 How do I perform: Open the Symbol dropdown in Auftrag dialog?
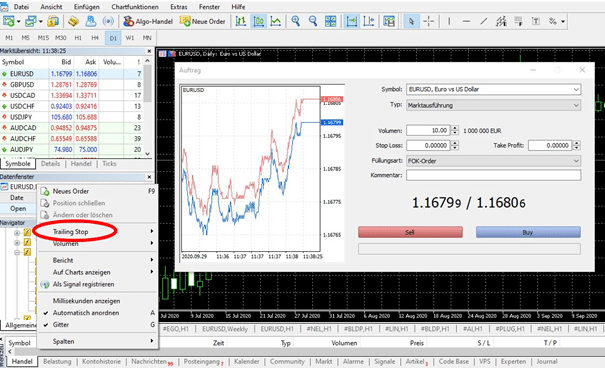(x=493, y=89)
